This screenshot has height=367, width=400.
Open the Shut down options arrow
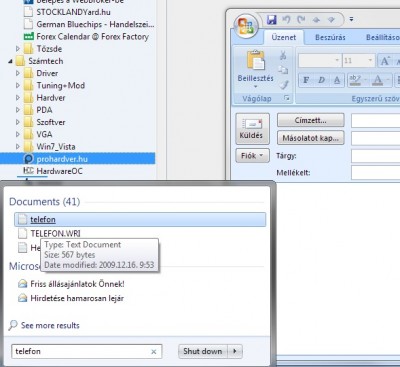tap(235, 351)
